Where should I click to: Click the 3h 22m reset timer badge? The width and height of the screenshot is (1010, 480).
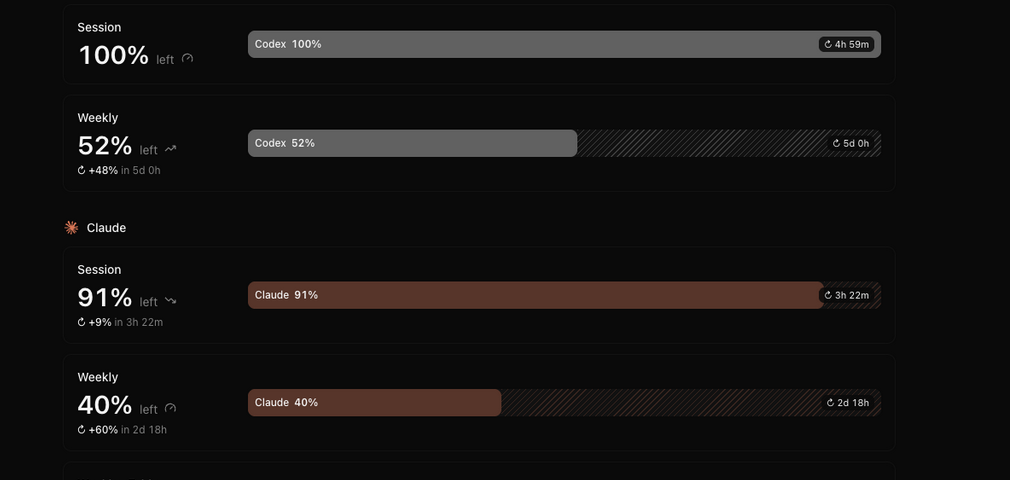pyautogui.click(x=846, y=295)
